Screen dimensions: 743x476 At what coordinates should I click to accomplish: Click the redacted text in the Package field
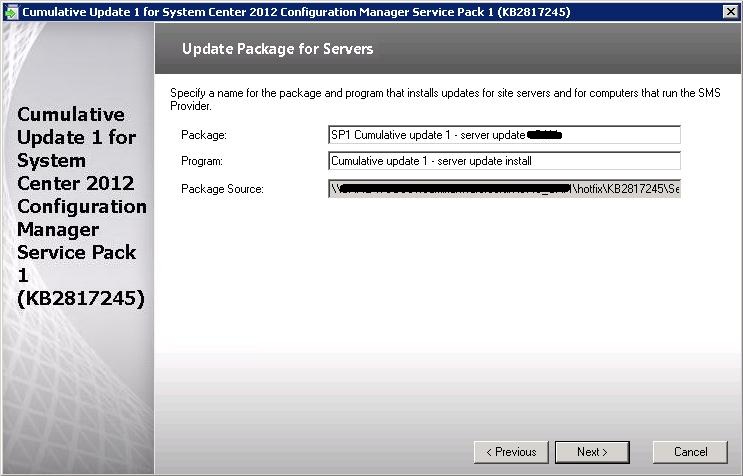click(545, 134)
